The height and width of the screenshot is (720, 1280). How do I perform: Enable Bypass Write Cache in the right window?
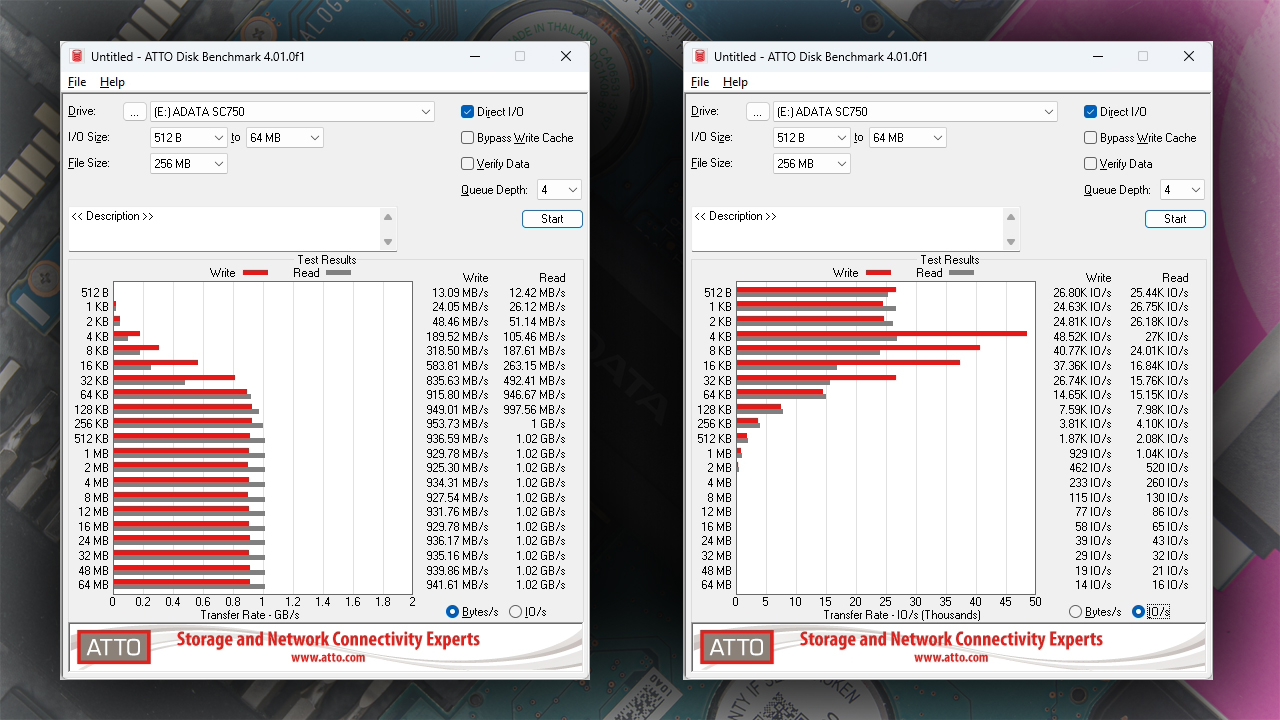click(x=1090, y=138)
